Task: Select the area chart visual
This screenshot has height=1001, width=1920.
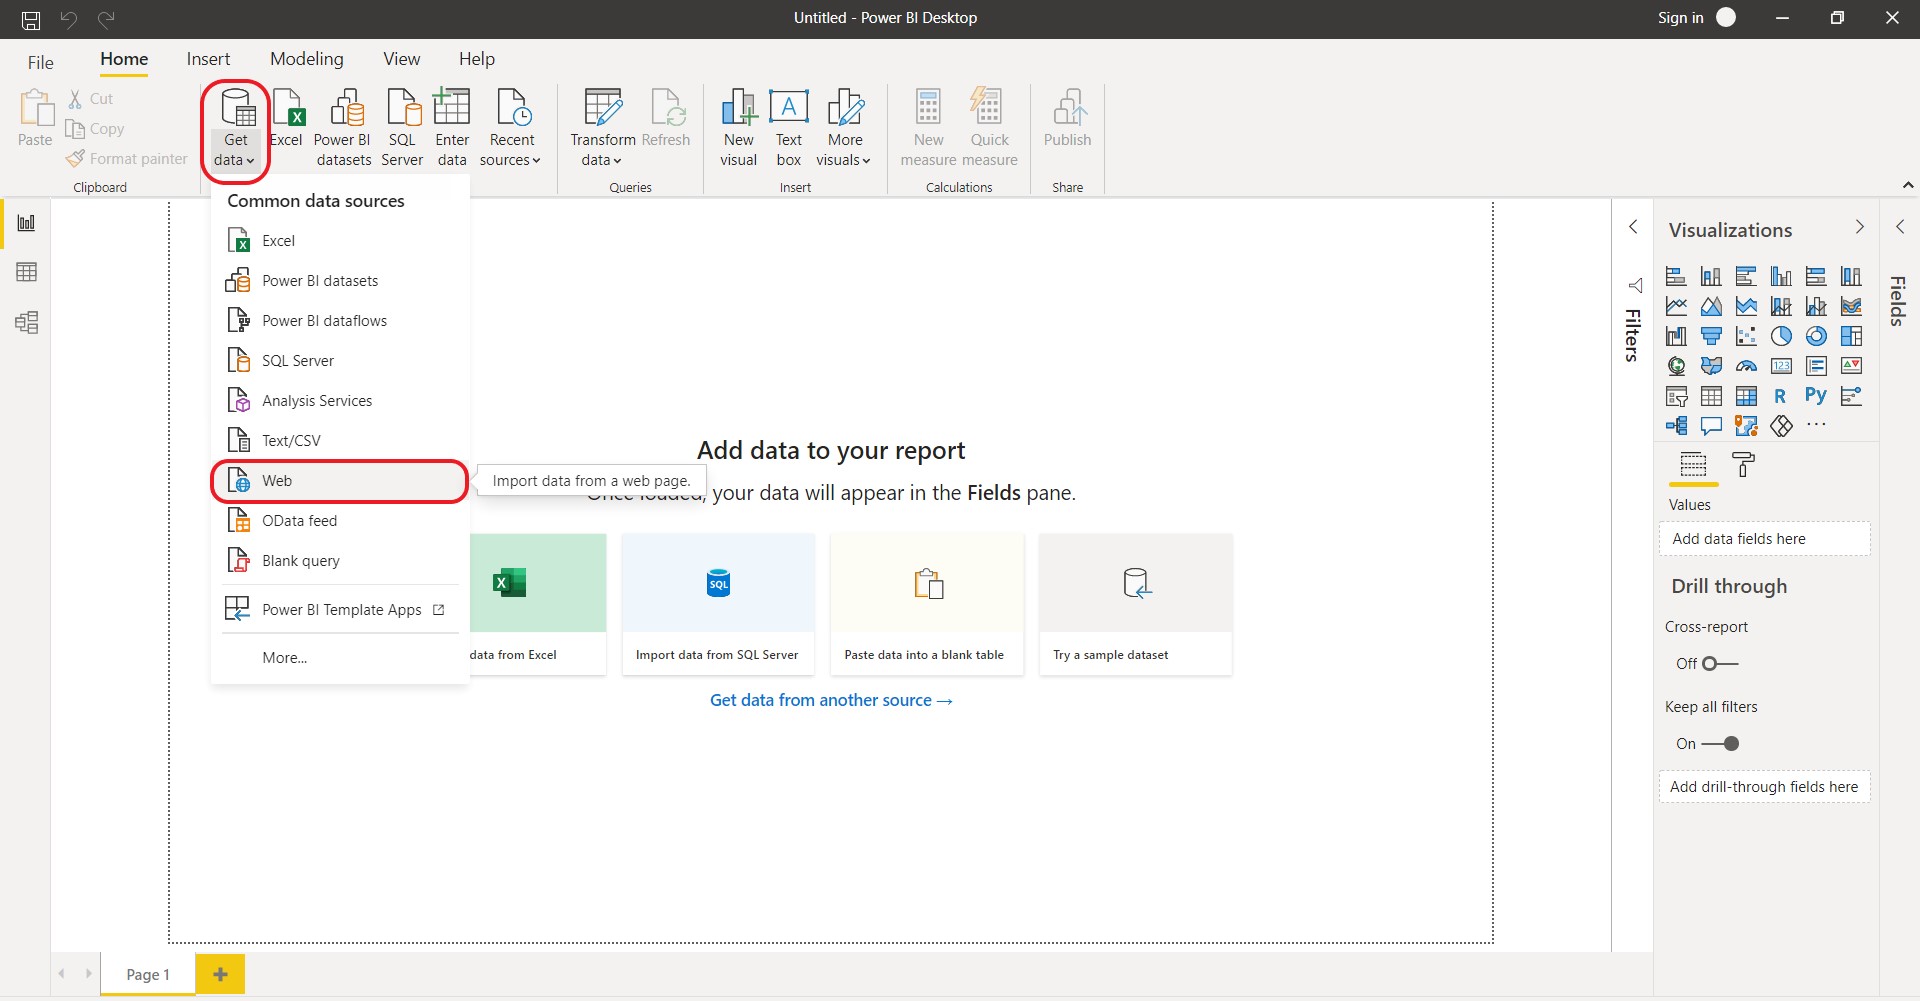Action: tap(1712, 306)
